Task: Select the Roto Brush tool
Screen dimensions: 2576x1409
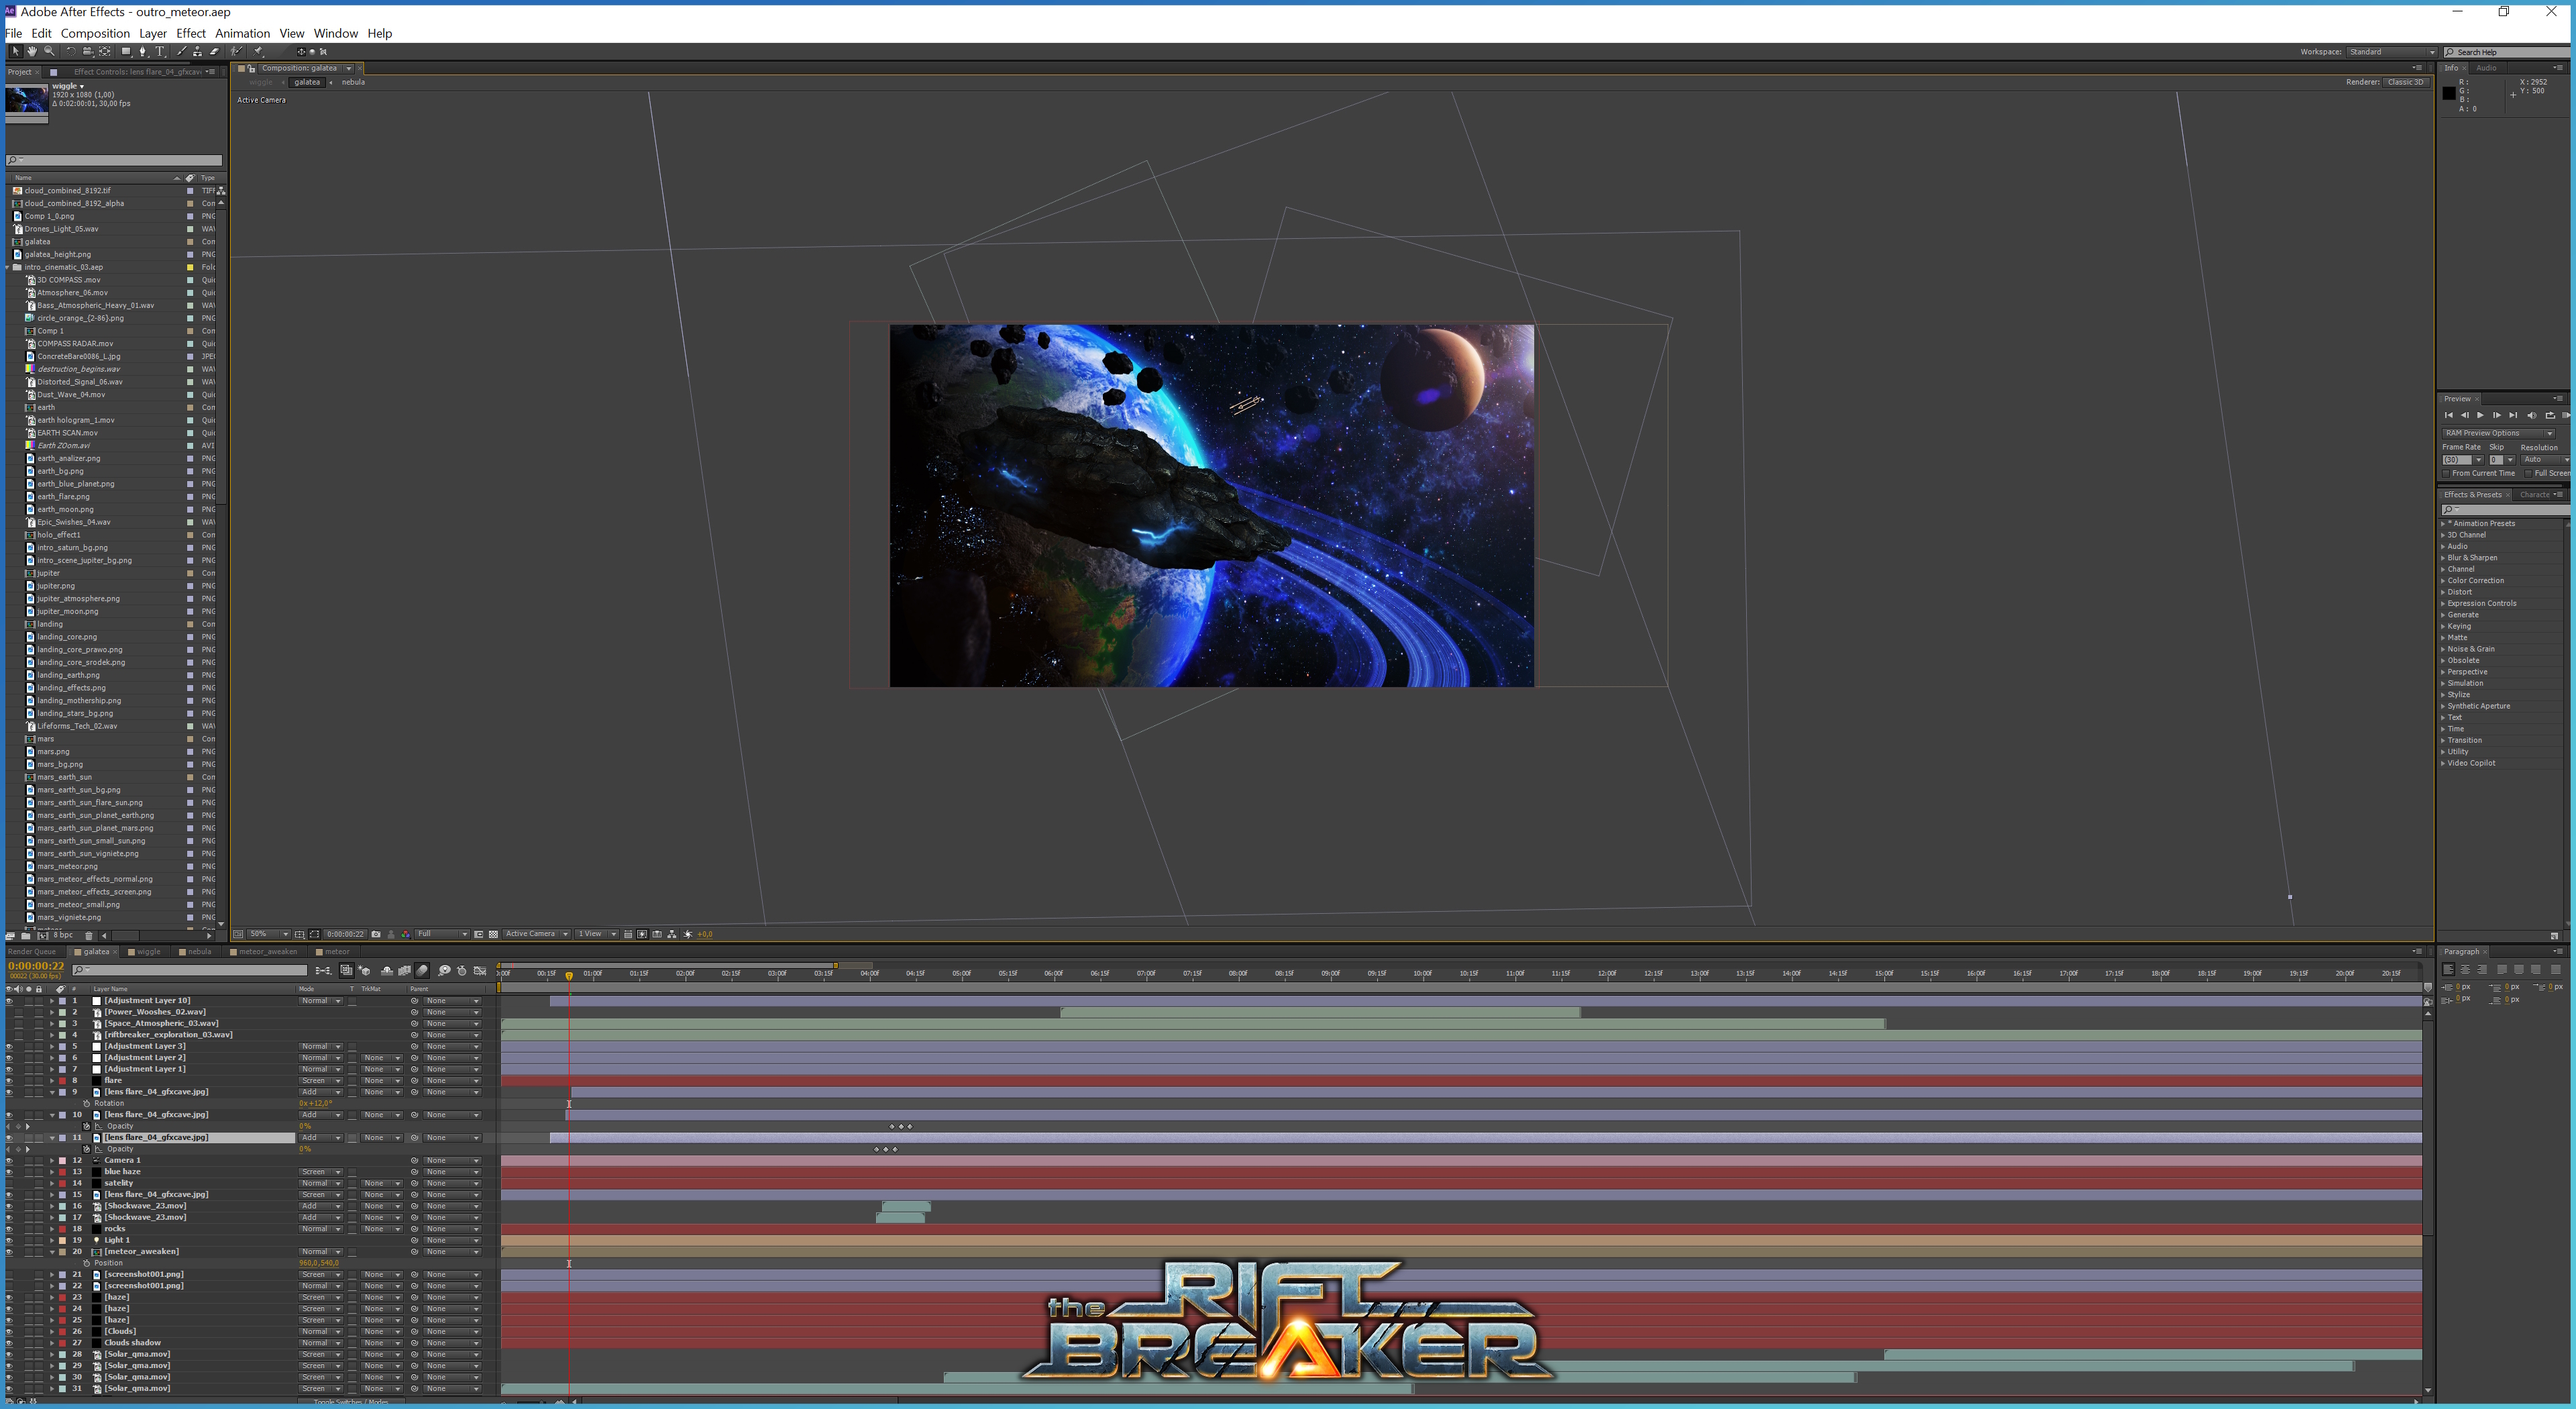Action: click(237, 51)
